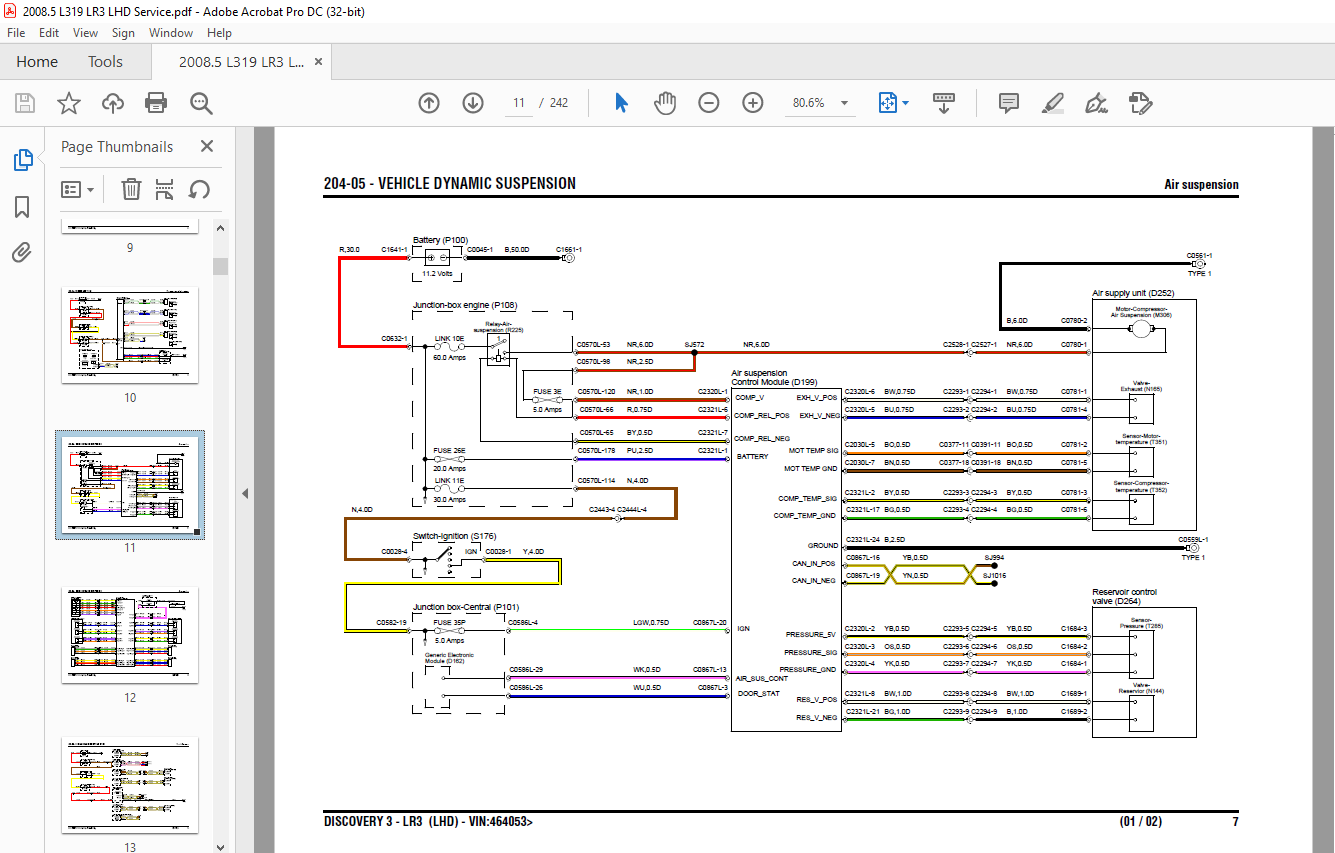Open the Bookmarks pane icon

(x=22, y=207)
